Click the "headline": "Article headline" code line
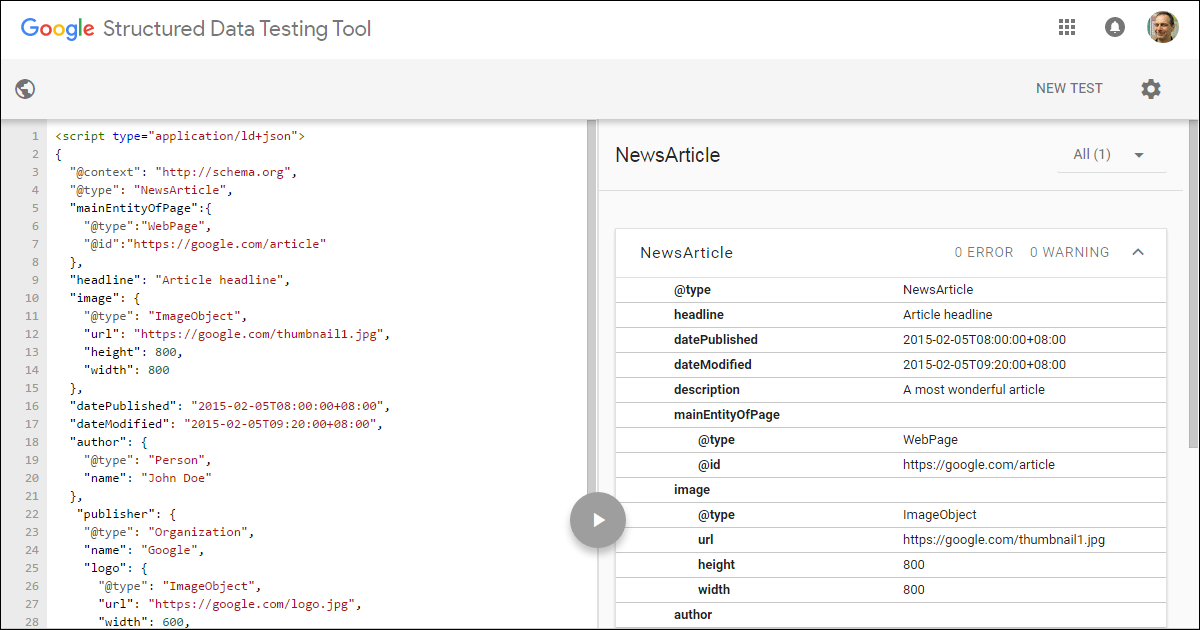Image resolution: width=1200 pixels, height=630 pixels. [x=180, y=280]
